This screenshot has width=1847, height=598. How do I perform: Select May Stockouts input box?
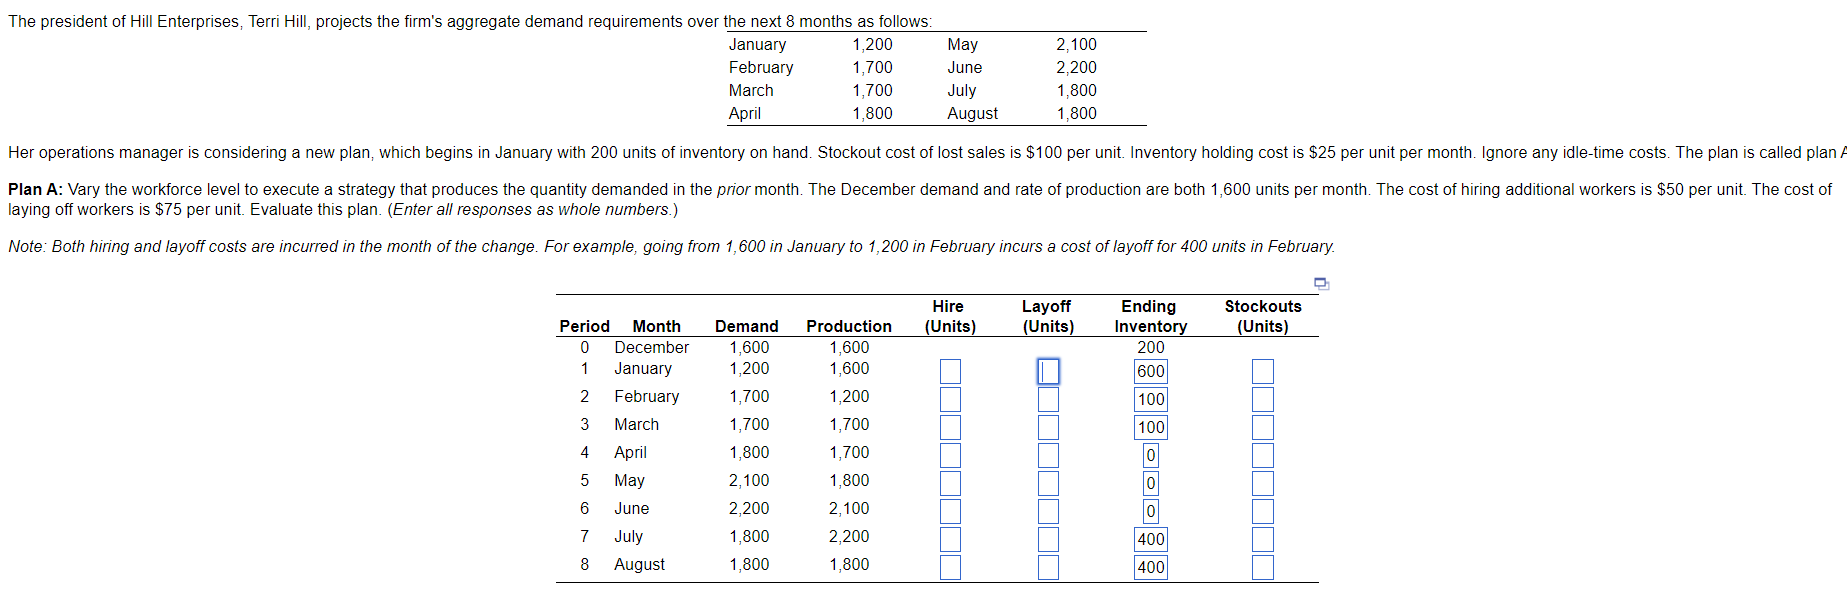coord(1263,484)
